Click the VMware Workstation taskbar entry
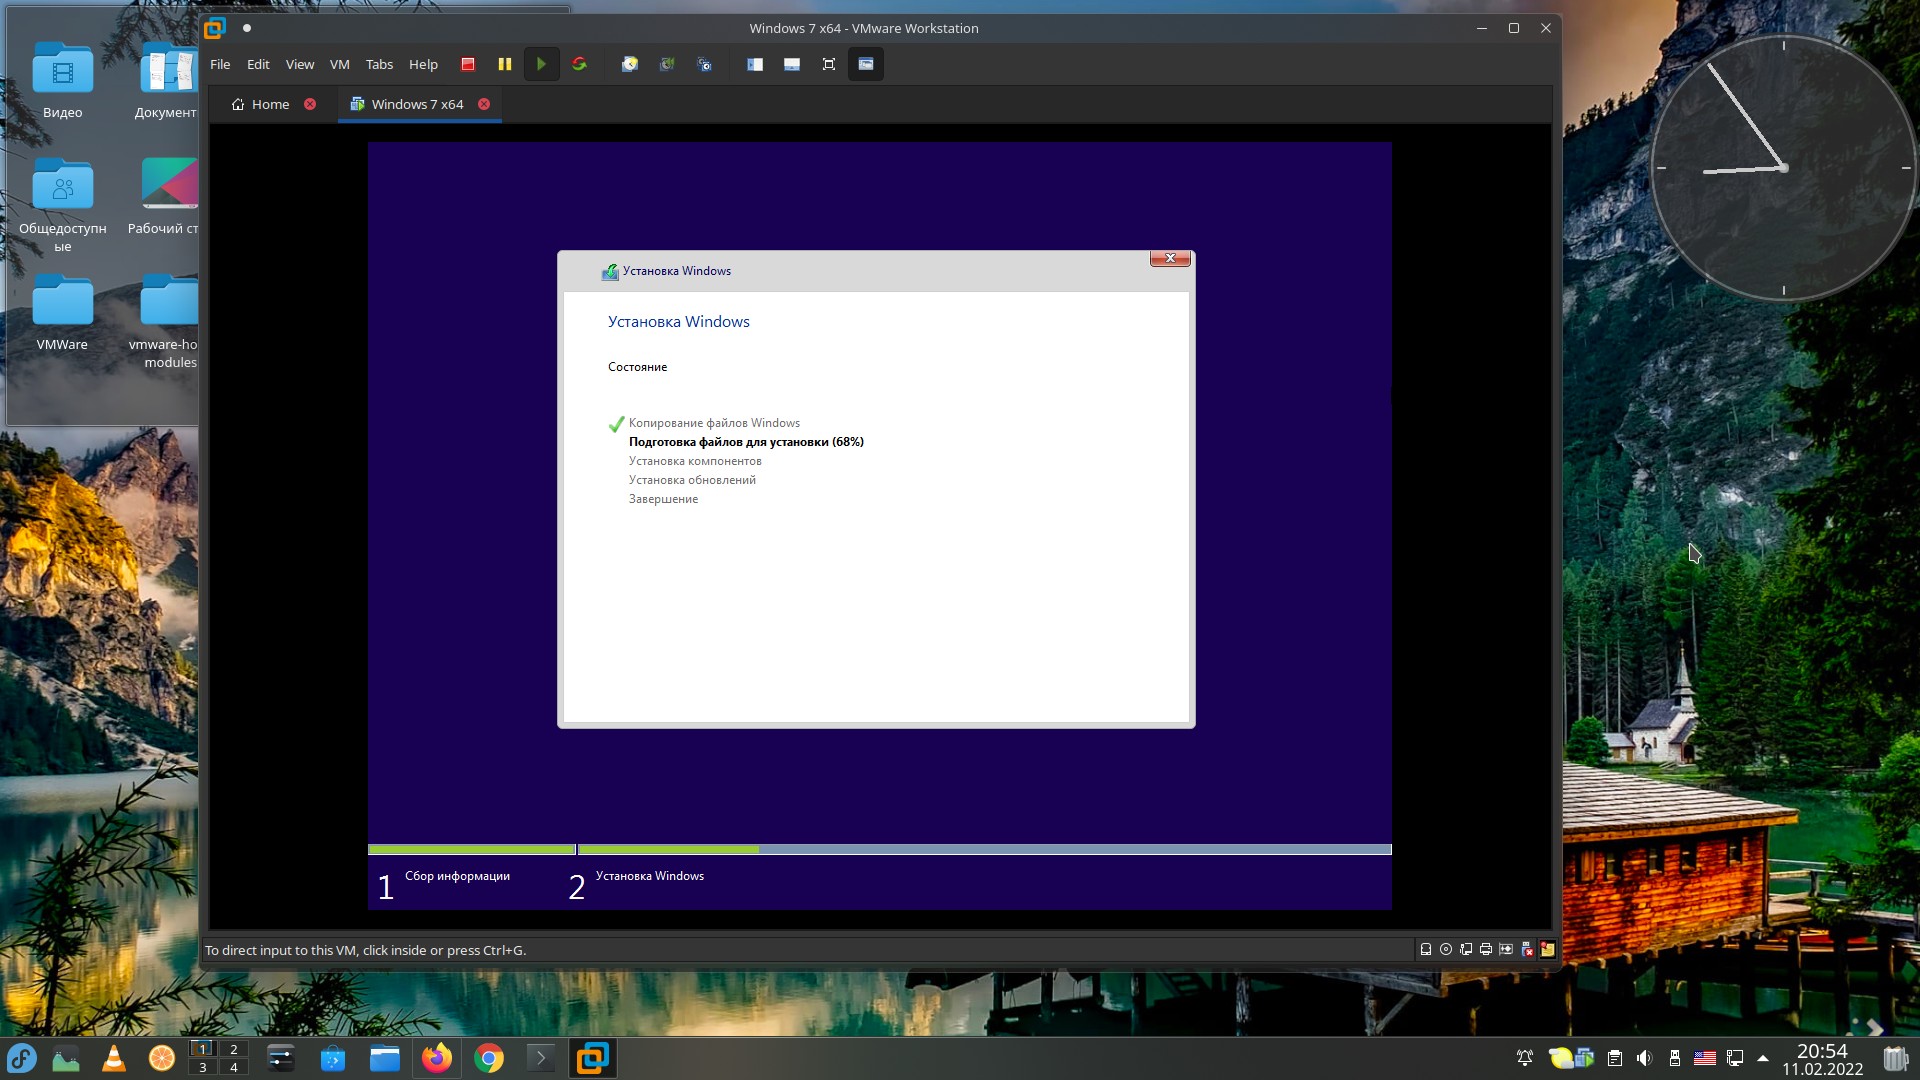 tap(593, 1058)
